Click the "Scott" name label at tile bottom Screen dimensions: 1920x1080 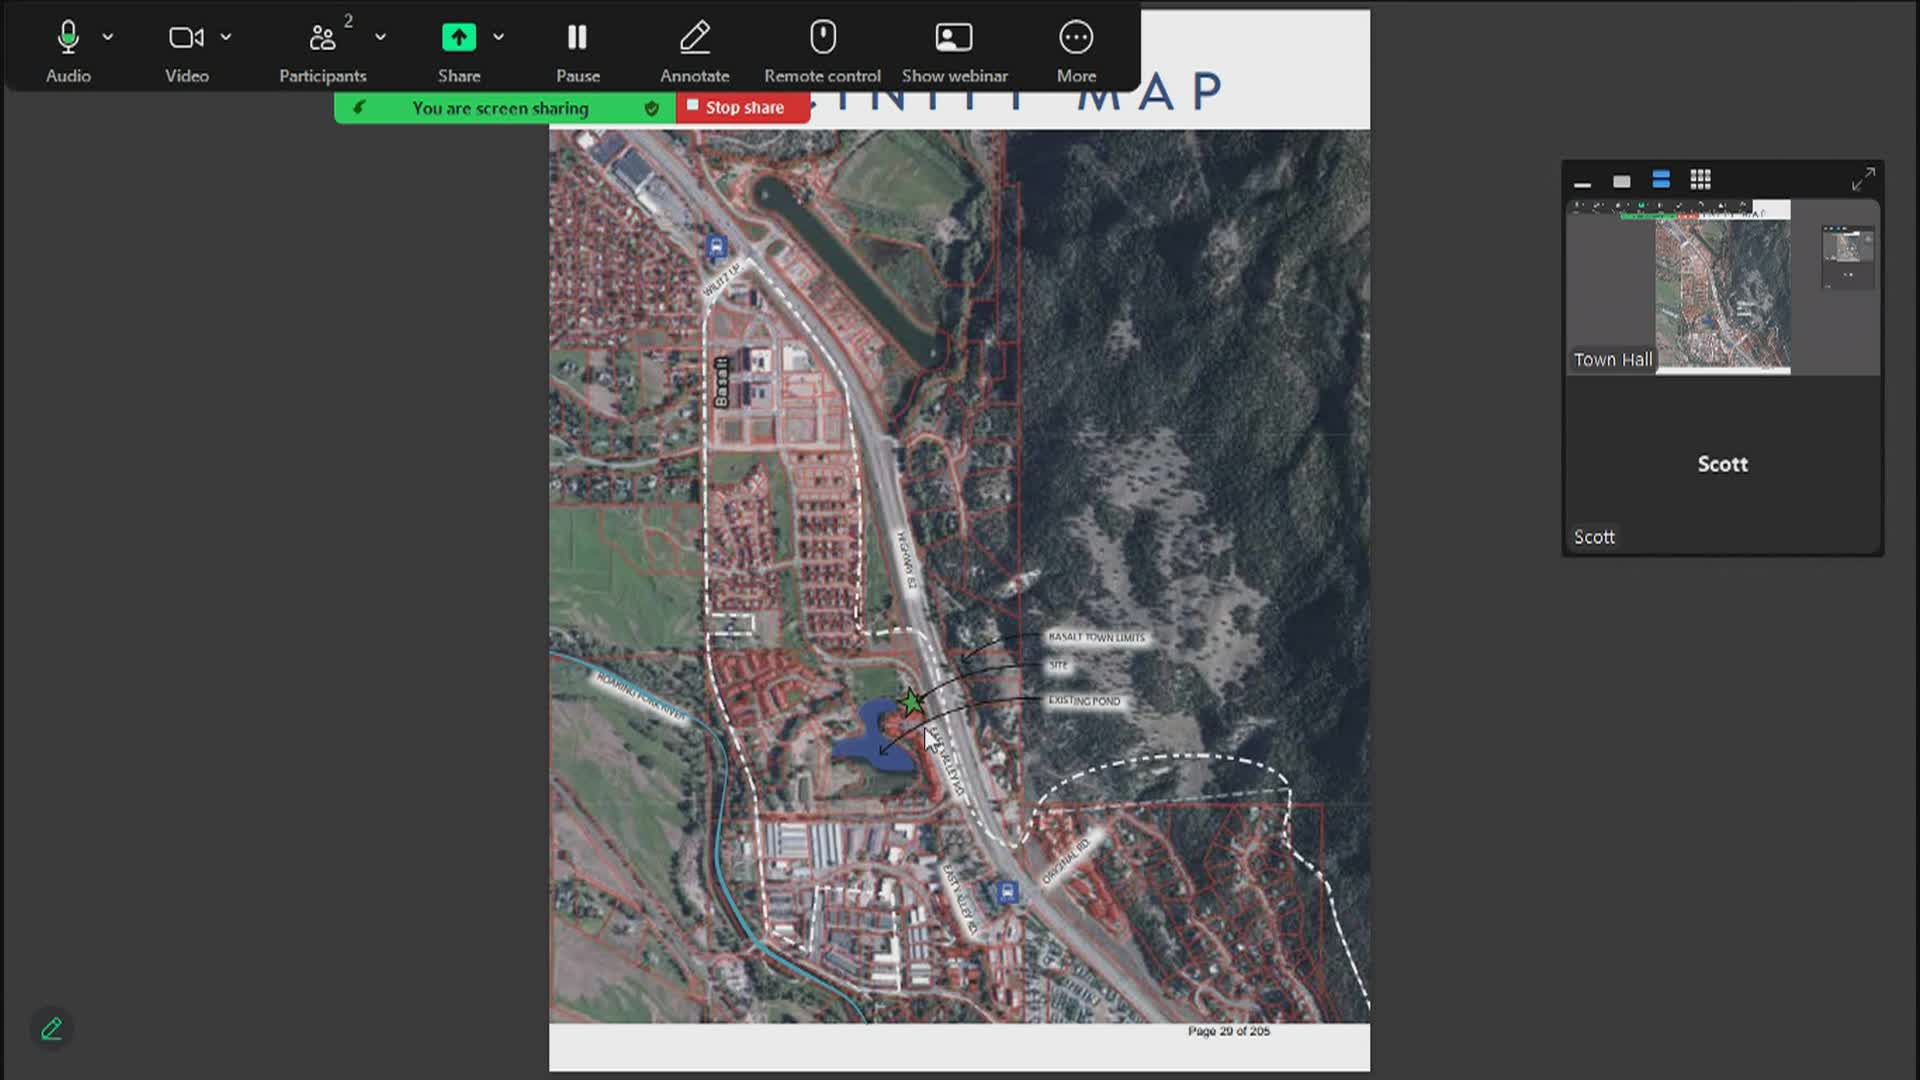click(x=1594, y=537)
